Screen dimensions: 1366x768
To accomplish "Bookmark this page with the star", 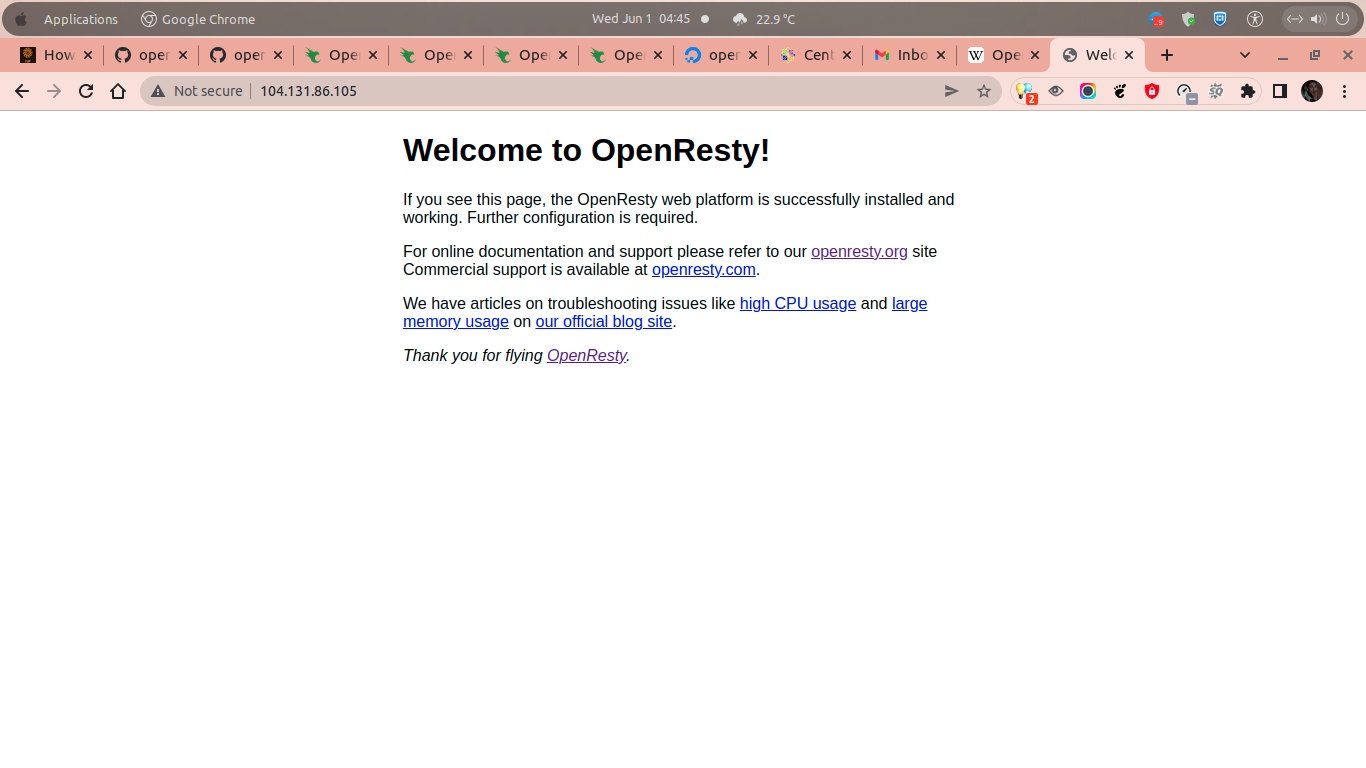I will click(984, 91).
